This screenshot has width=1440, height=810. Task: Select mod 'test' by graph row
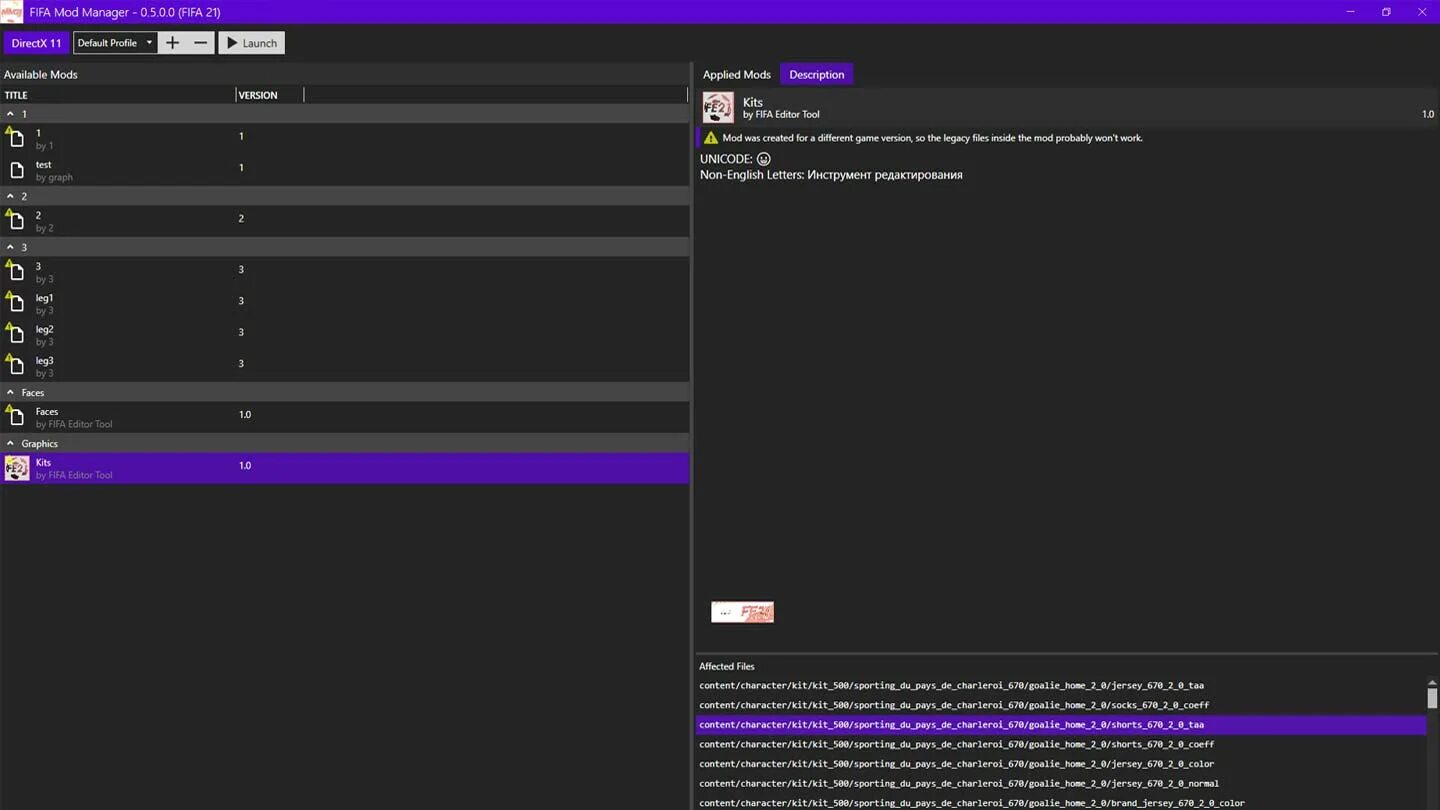(x=345, y=170)
